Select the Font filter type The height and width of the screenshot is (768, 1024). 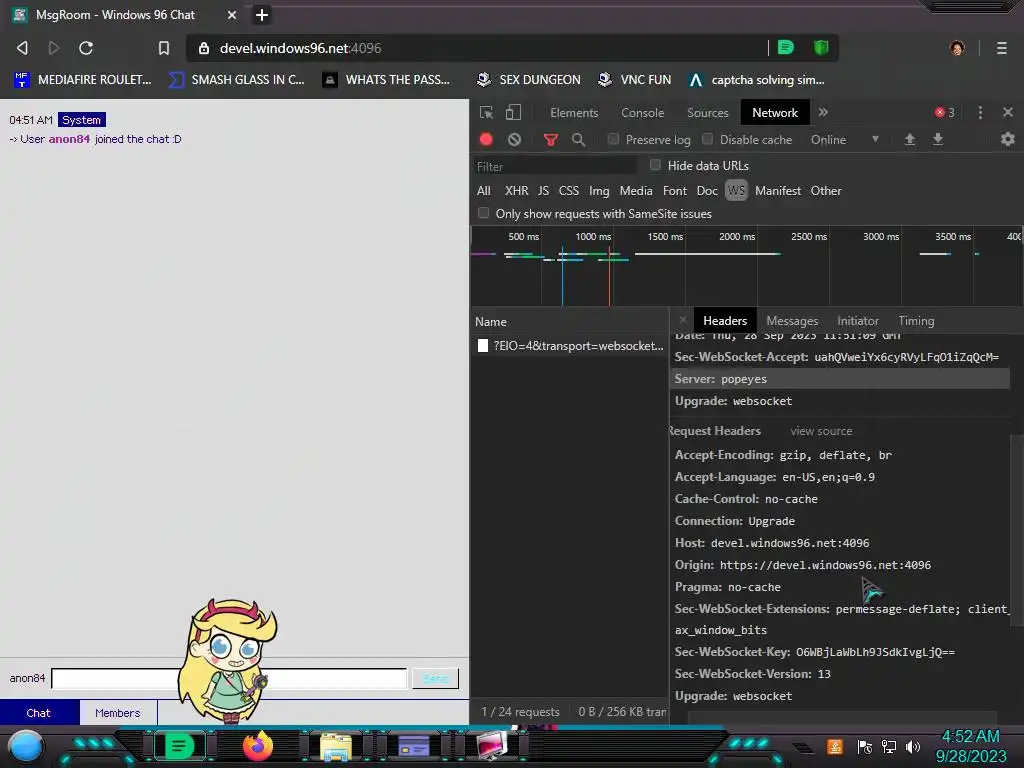coord(675,191)
